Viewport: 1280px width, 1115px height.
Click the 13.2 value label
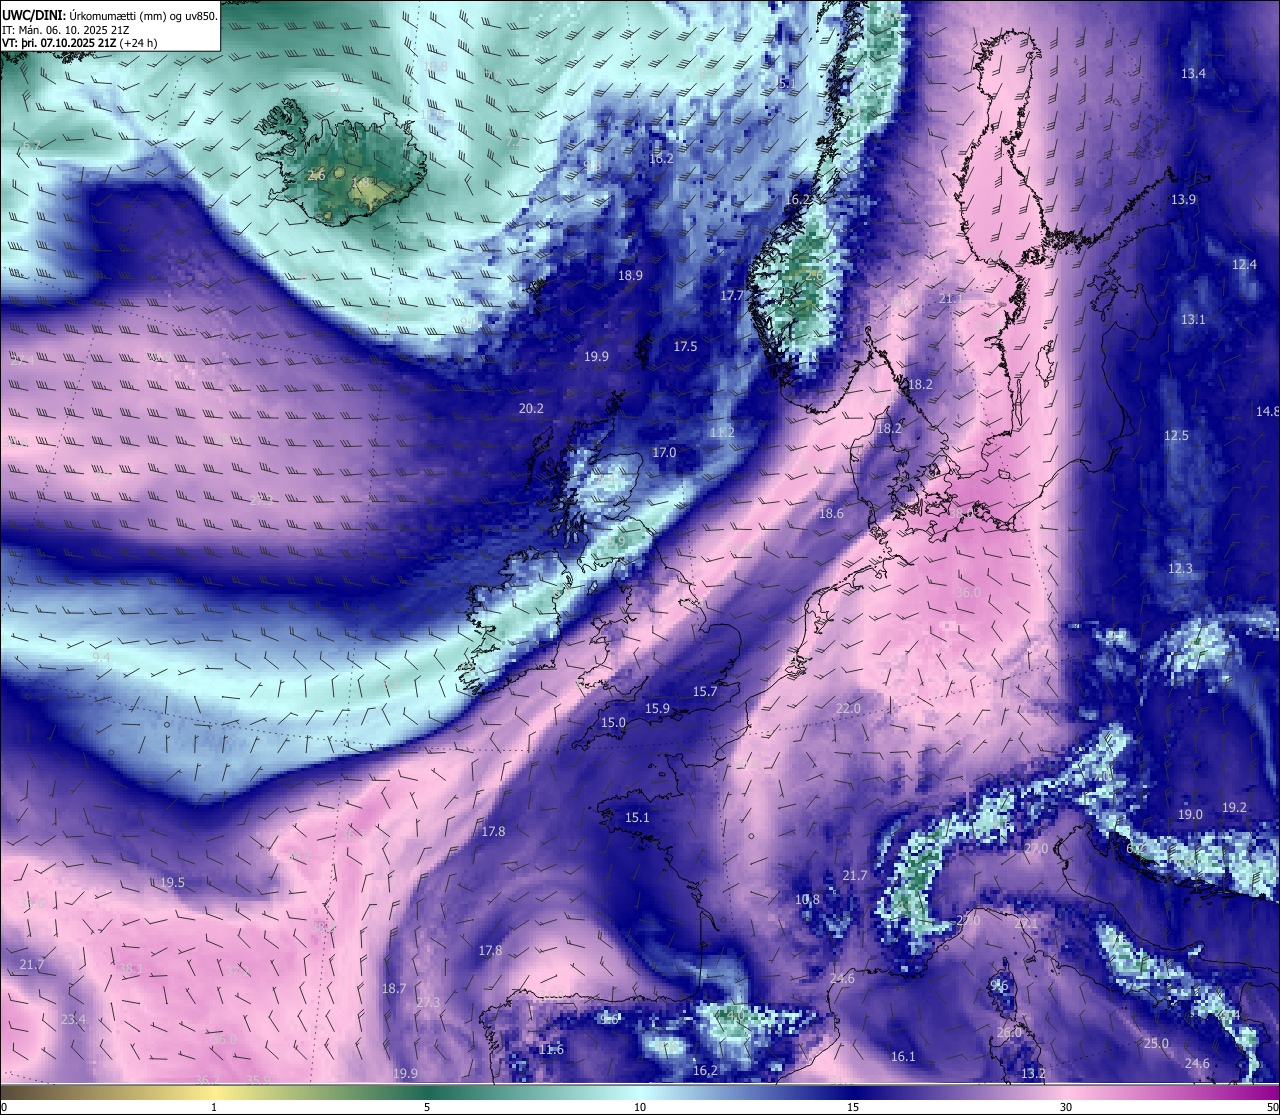[x=1033, y=1074]
